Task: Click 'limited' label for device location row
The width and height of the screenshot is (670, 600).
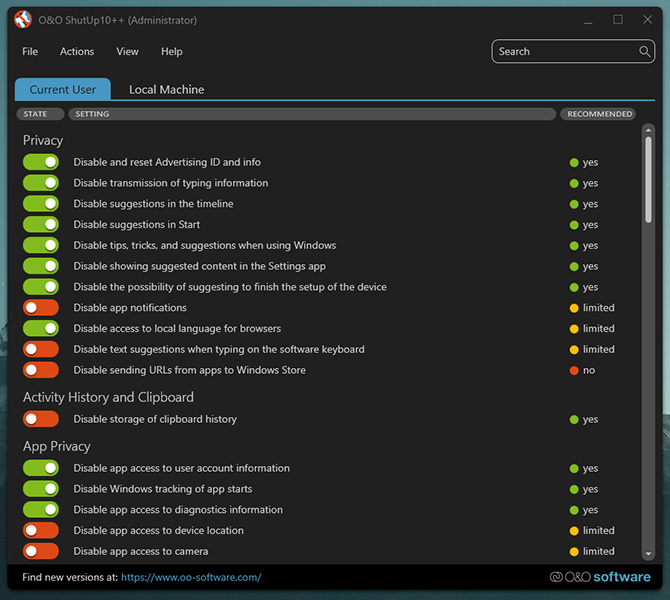Action: [599, 530]
